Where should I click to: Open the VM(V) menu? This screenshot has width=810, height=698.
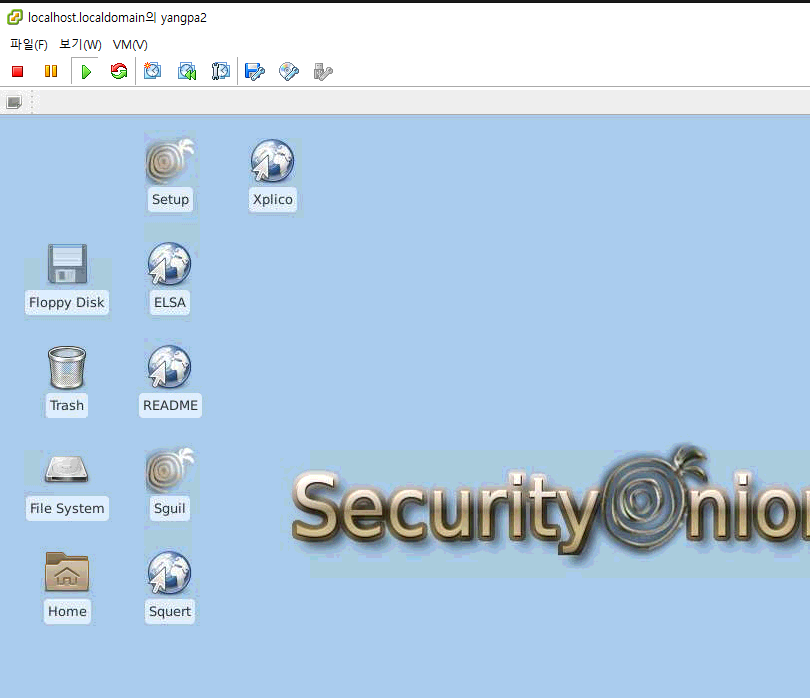pyautogui.click(x=130, y=45)
